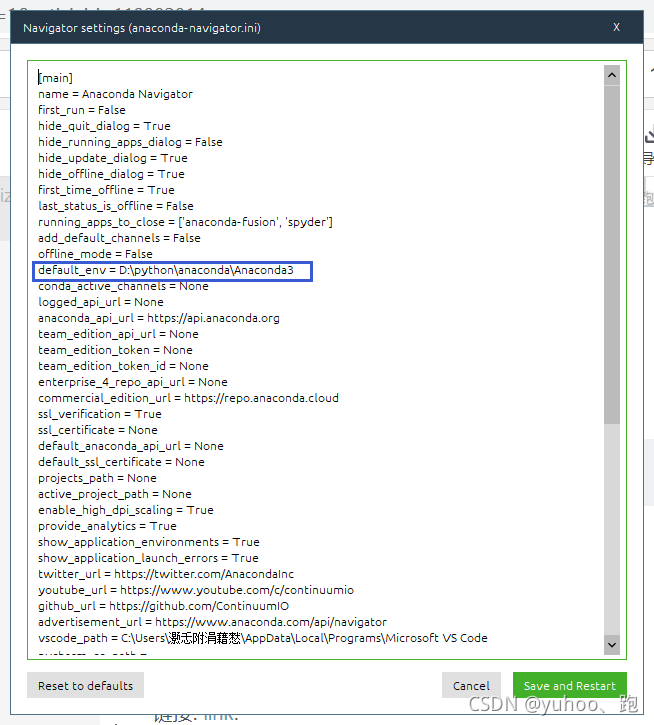Click the 'last_status_is_offline = False' line
Viewport: 654px width, 725px height.
coord(116,206)
